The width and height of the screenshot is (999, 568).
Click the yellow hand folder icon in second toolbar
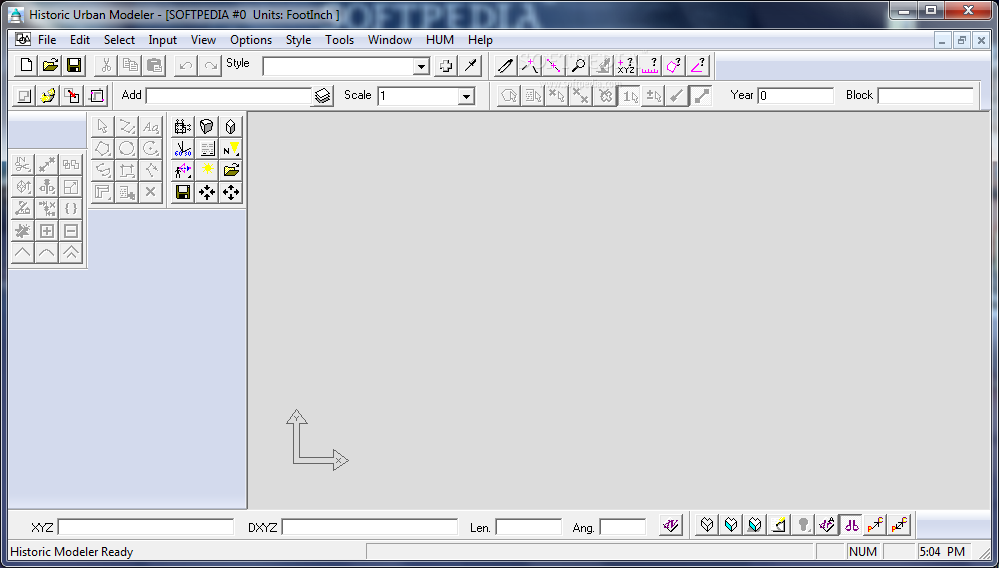pos(48,96)
